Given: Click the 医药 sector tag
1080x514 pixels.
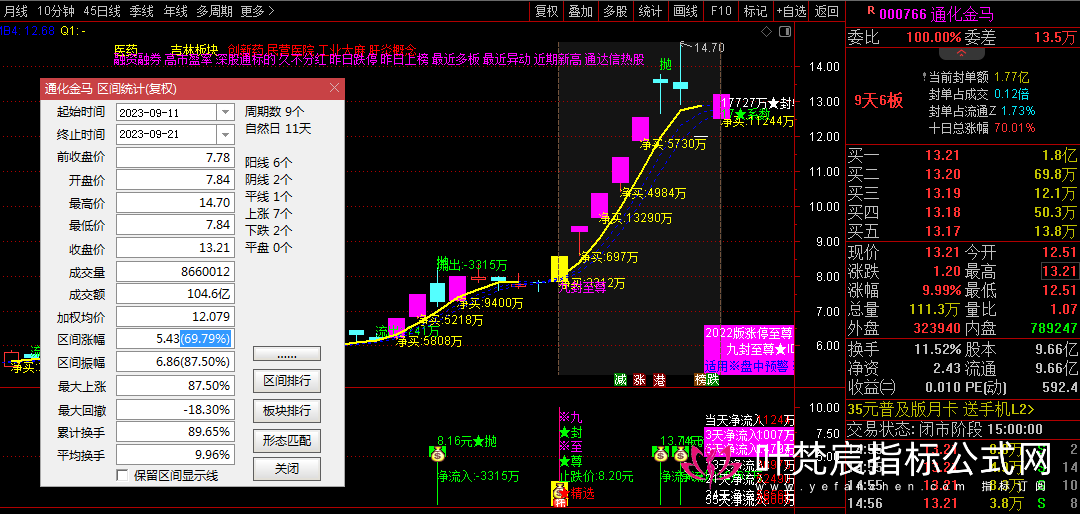Looking at the screenshot, I should click(125, 50).
